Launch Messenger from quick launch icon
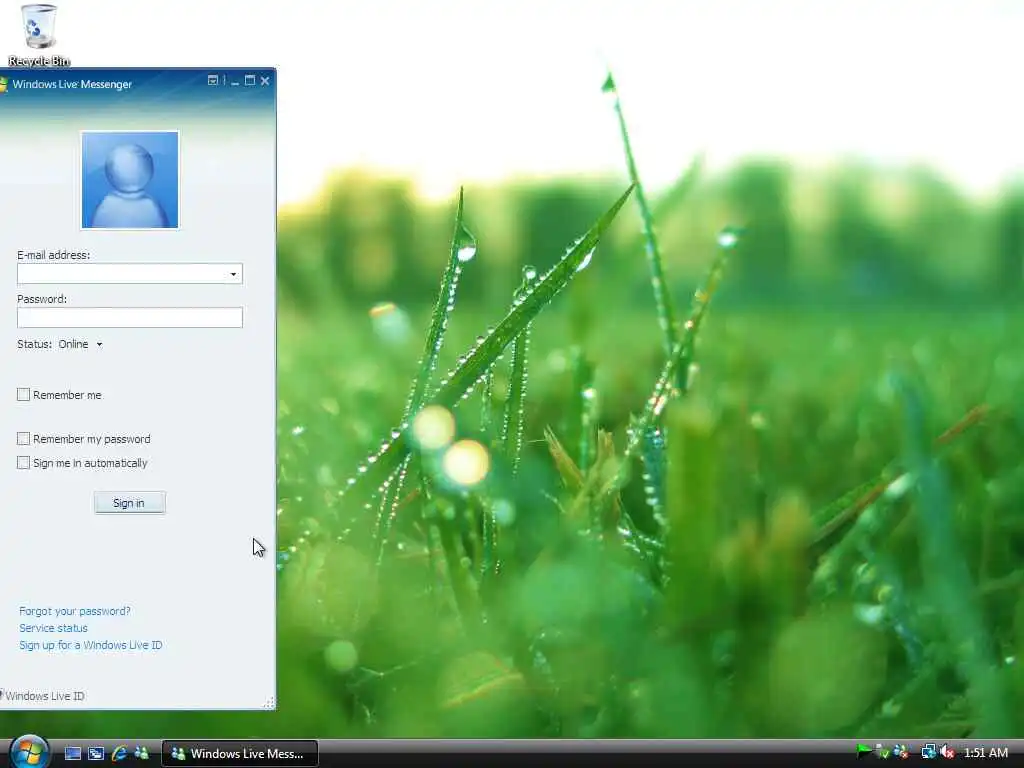Viewport: 1024px width, 768px height. pyautogui.click(x=141, y=754)
